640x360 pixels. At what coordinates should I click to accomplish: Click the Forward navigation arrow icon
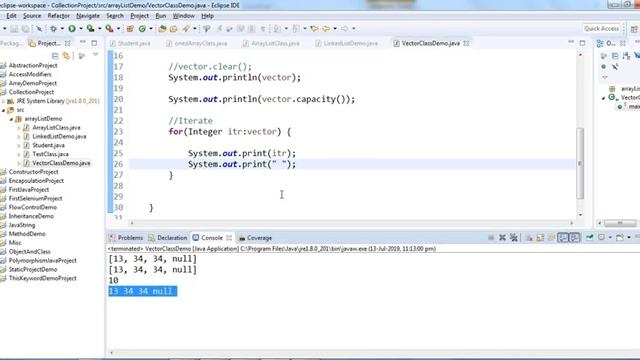point(345,29)
